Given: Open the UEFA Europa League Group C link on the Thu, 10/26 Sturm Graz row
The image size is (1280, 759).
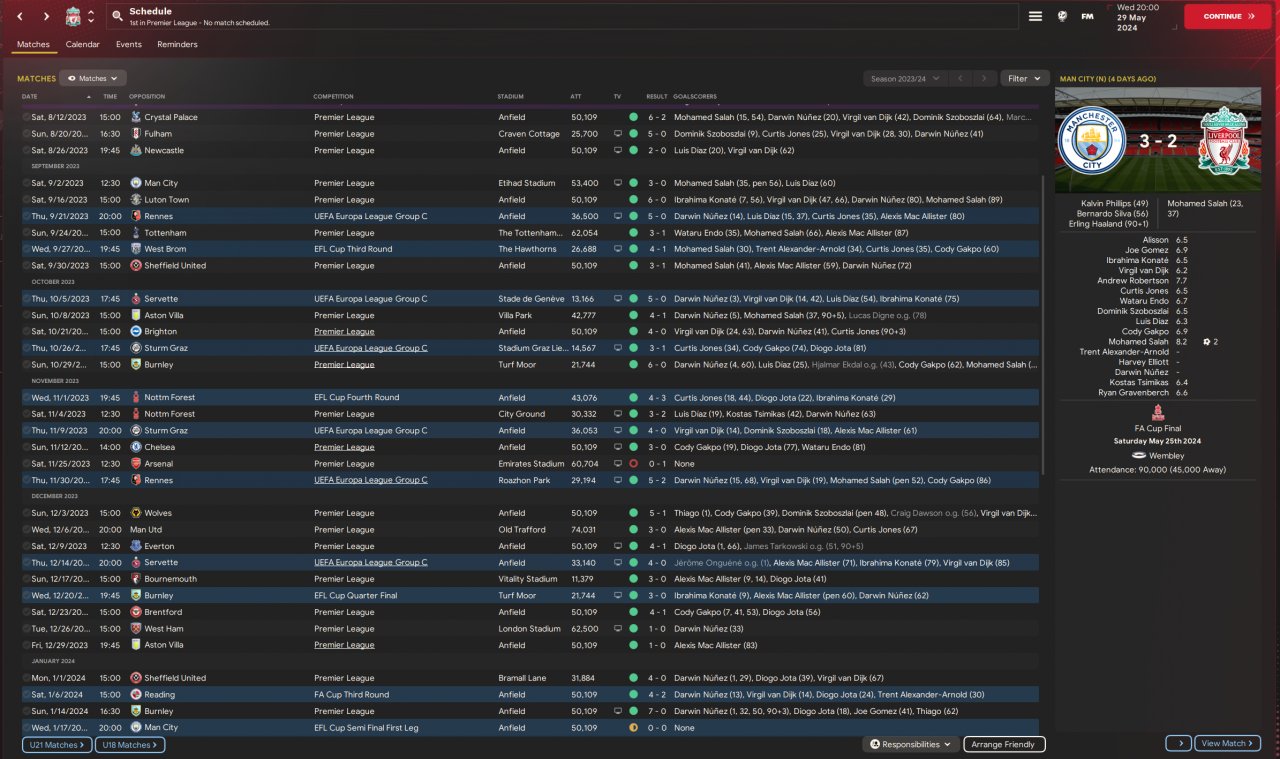Looking at the screenshot, I should [371, 348].
